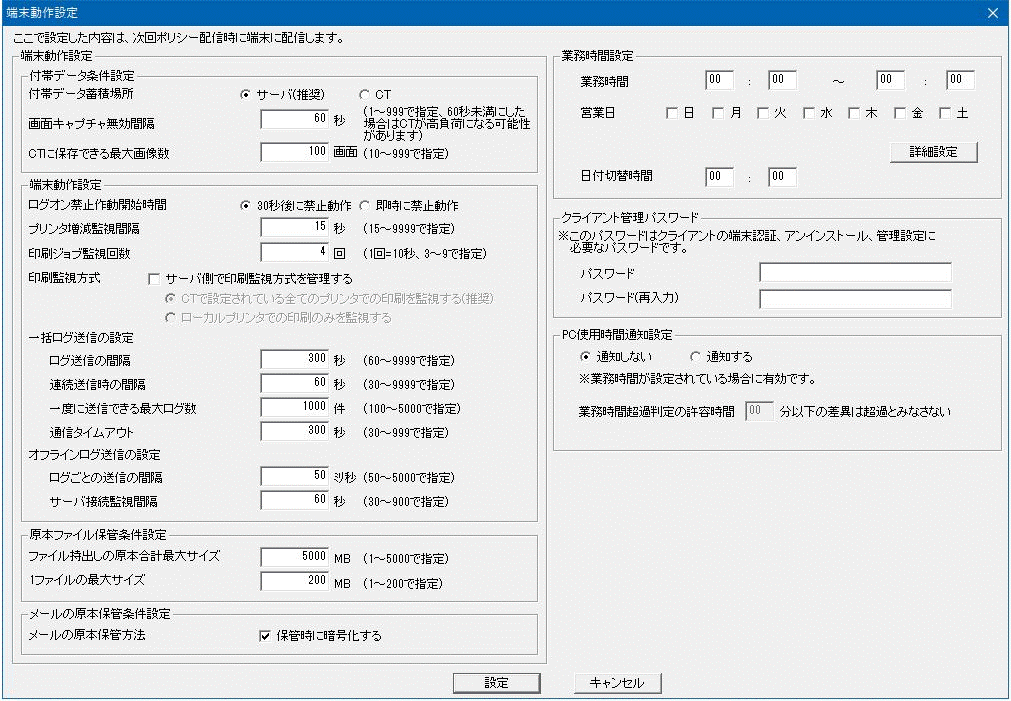Check the 月 business day checkbox
The image size is (1011, 701).
(x=718, y=114)
